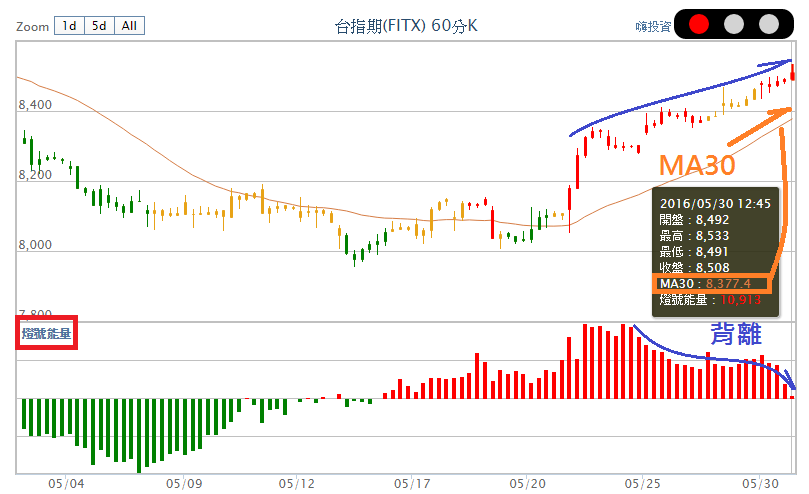The height and width of the screenshot is (494, 809).
Task: Open the 嗨投資 link
Action: [652, 27]
